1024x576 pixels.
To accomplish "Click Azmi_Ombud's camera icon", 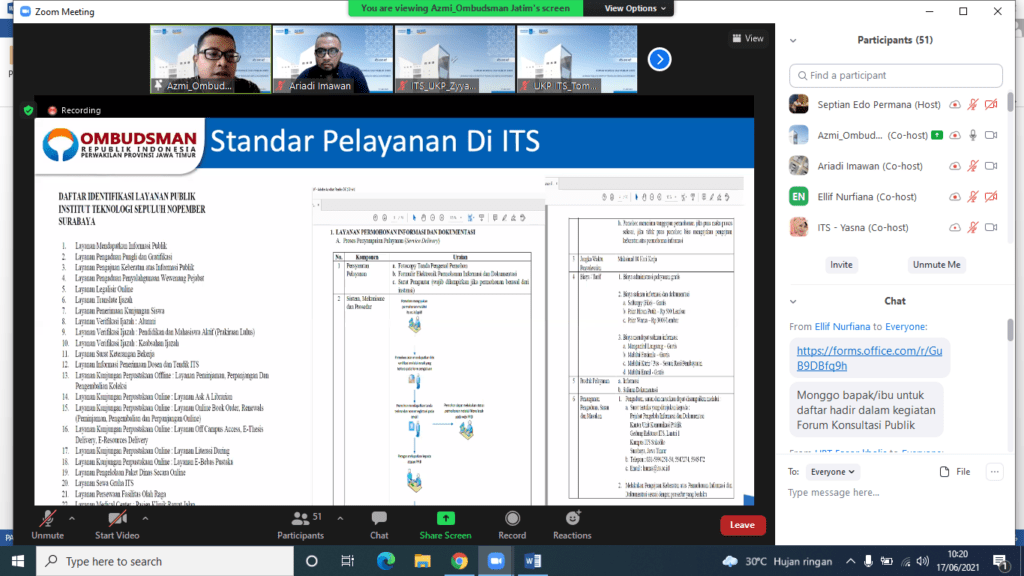I will click(x=991, y=135).
